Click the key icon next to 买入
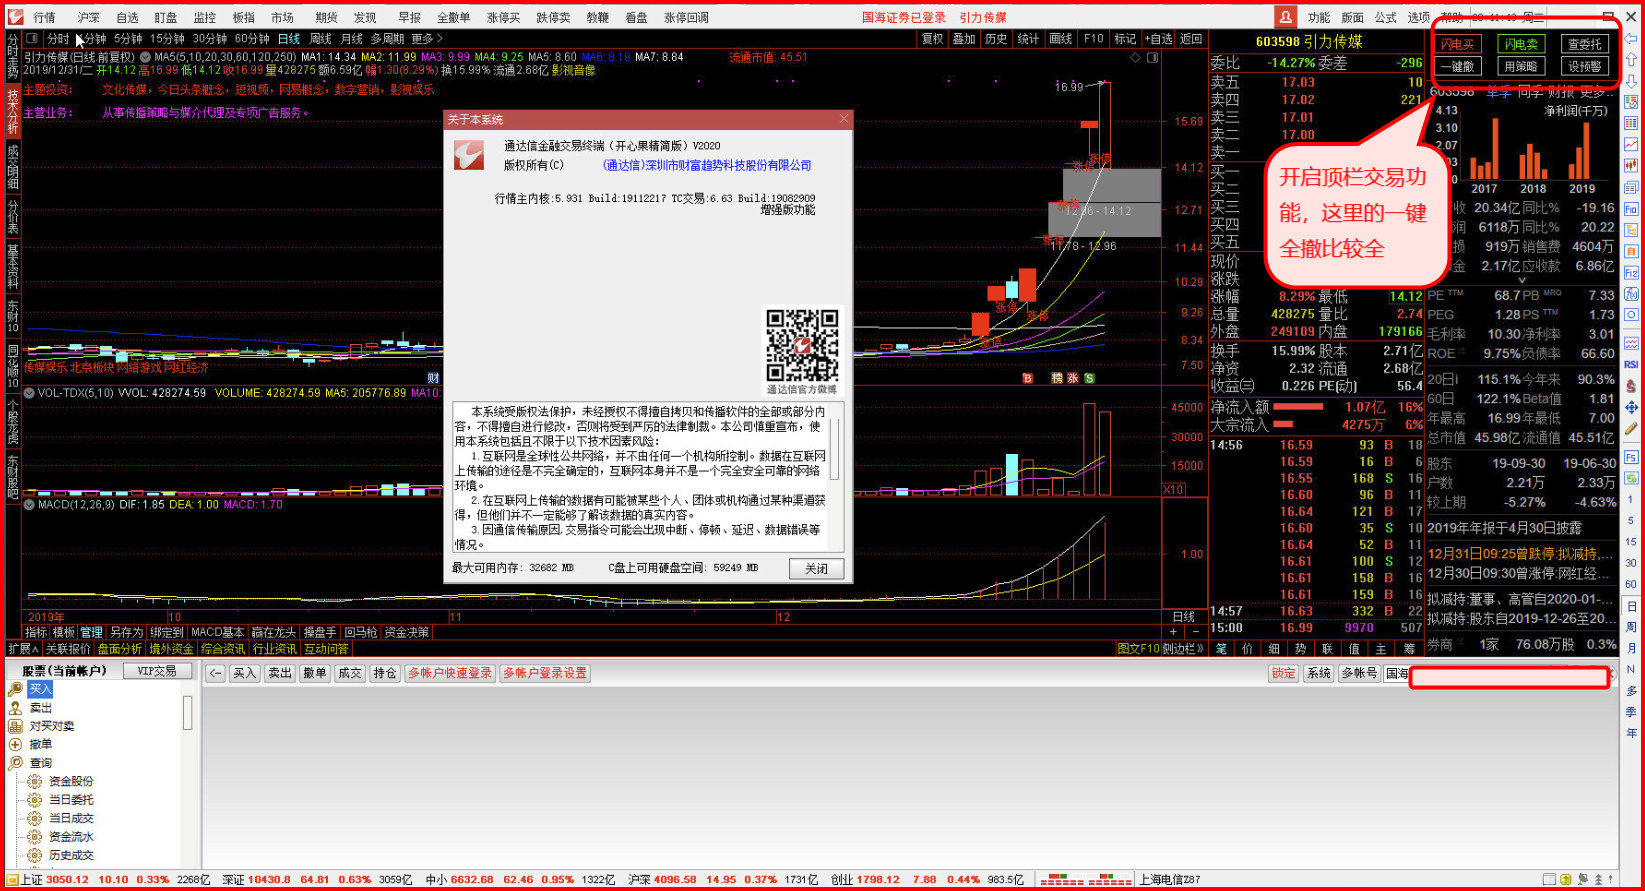The width and height of the screenshot is (1645, 891). (15, 689)
